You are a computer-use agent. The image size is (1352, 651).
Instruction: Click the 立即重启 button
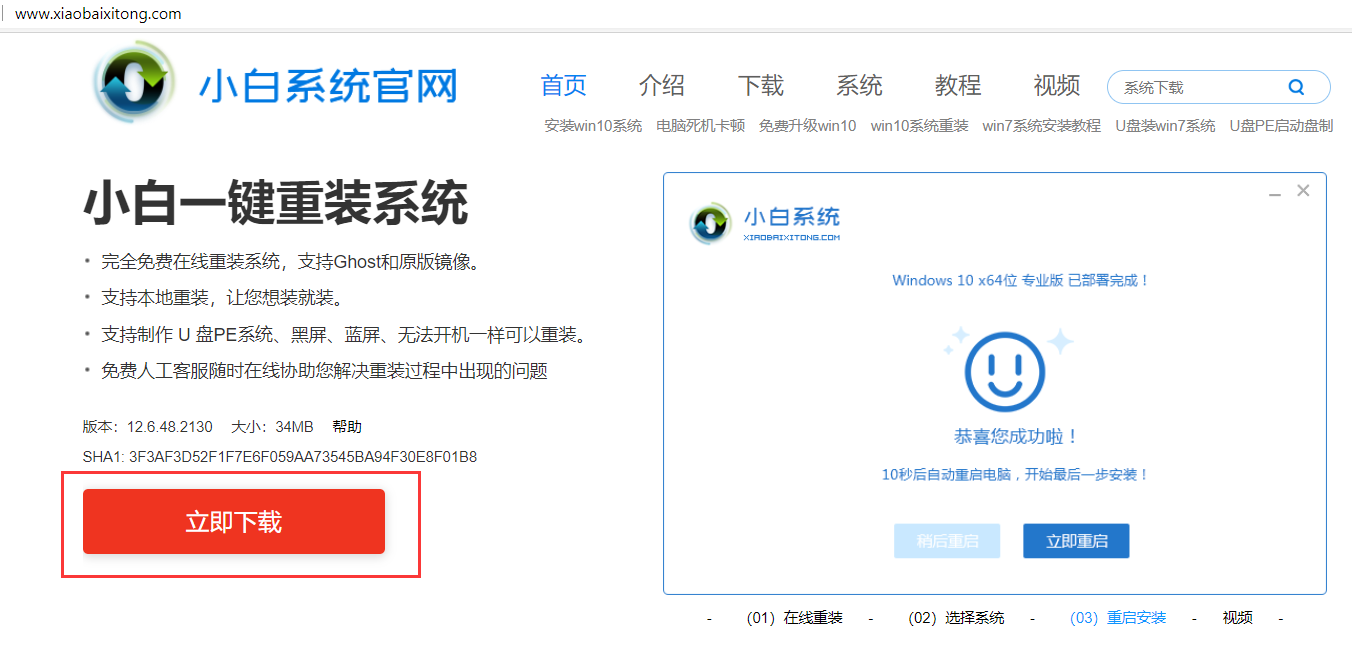[x=1076, y=541]
